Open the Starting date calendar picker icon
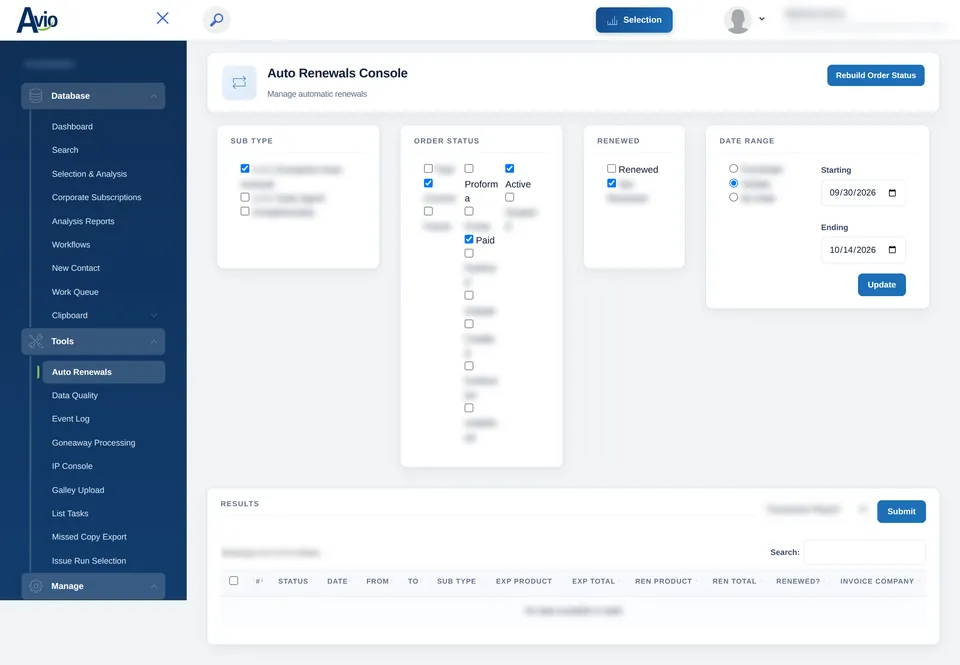 pos(892,193)
